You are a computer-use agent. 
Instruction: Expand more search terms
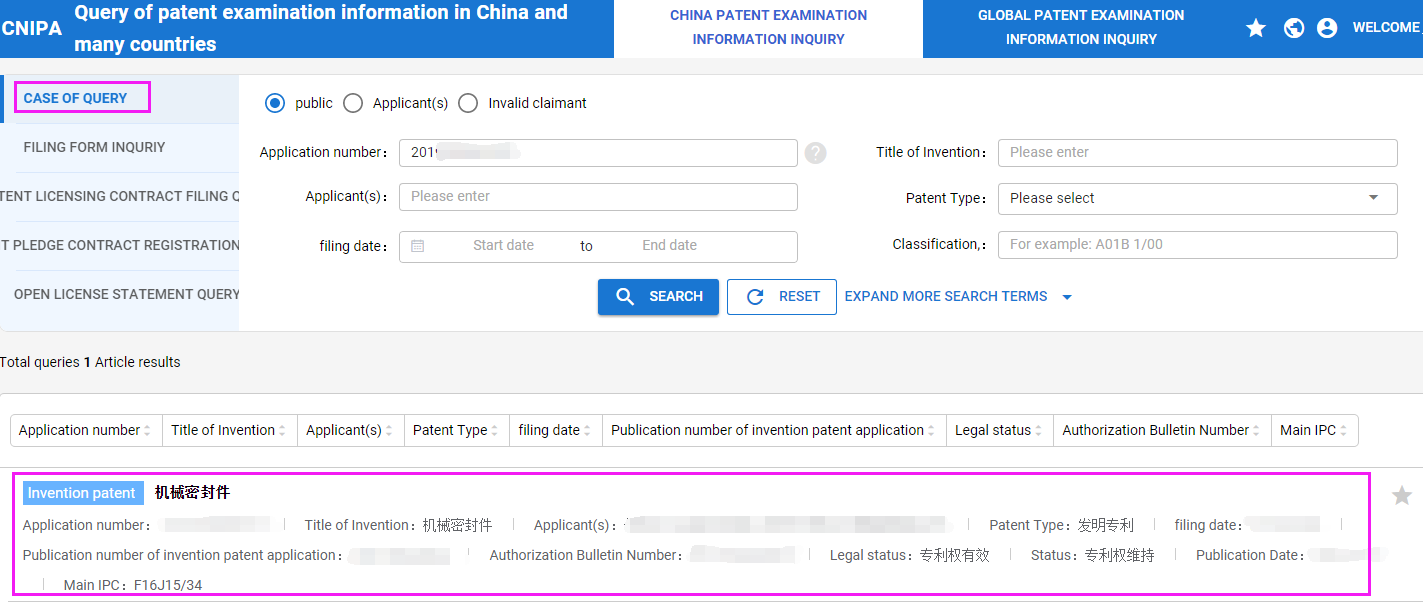coord(958,296)
